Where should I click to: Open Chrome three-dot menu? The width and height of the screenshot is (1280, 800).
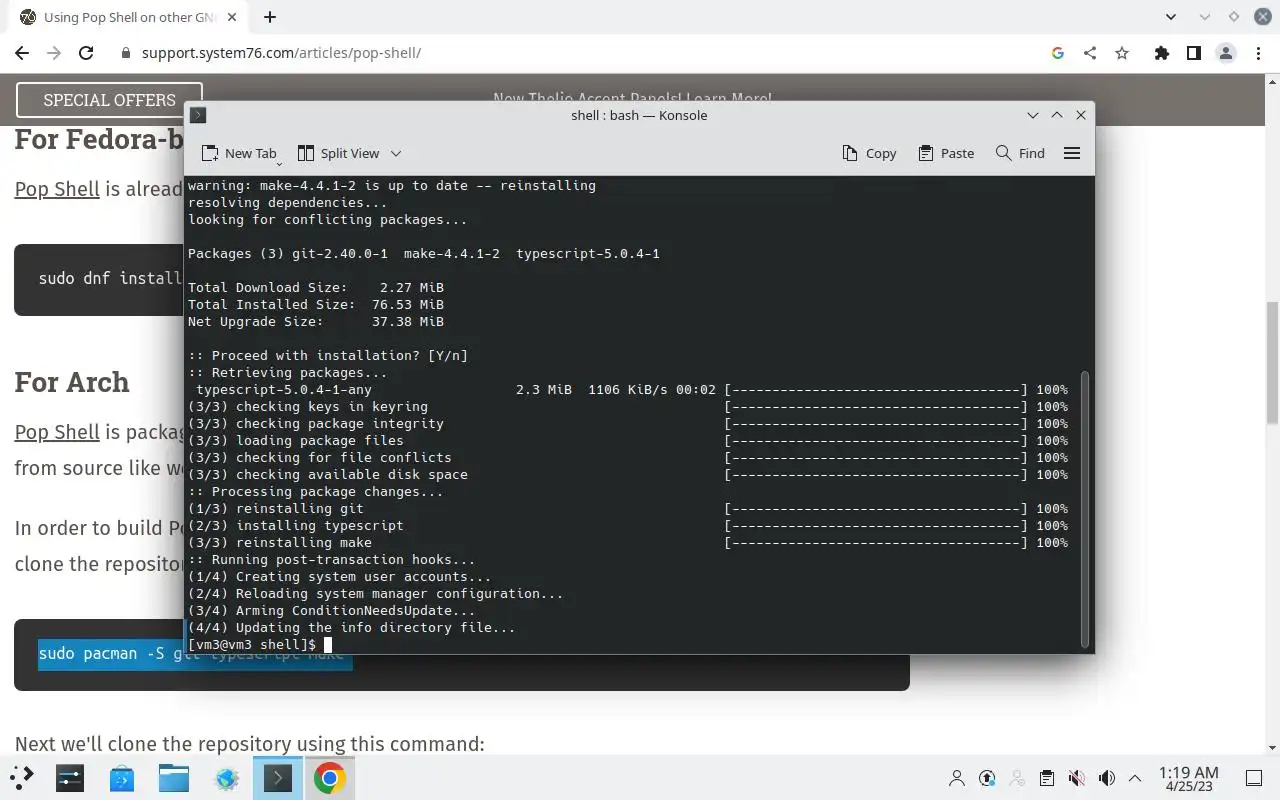coord(1258,53)
